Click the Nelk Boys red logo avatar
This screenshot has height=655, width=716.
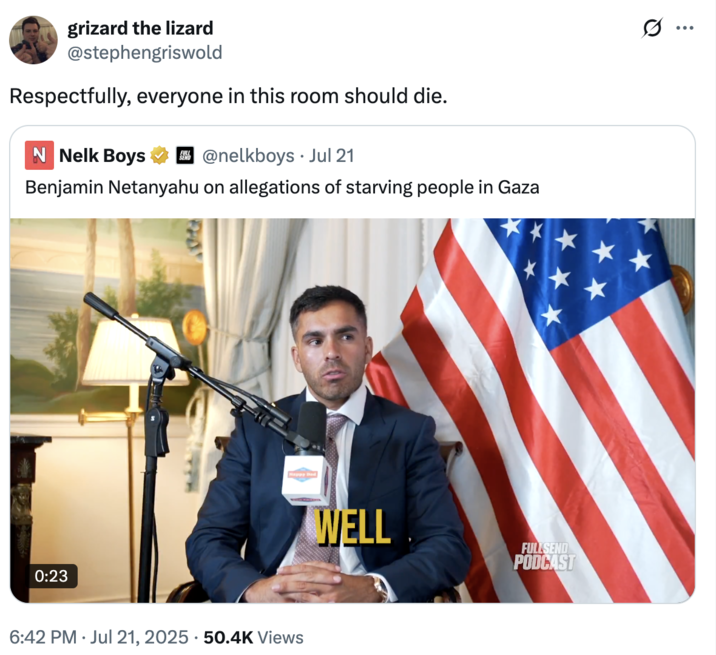pos(38,155)
